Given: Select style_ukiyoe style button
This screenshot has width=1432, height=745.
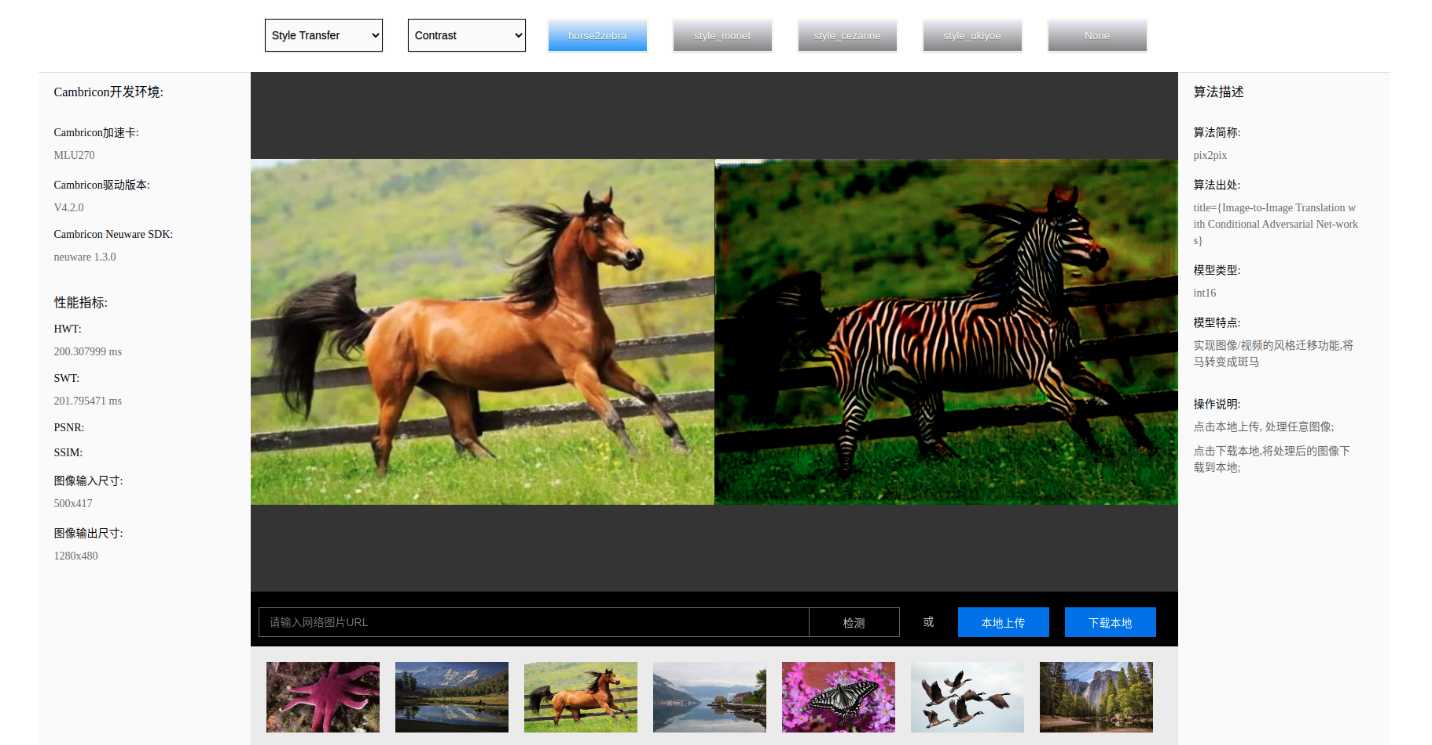Looking at the screenshot, I should pos(972,35).
